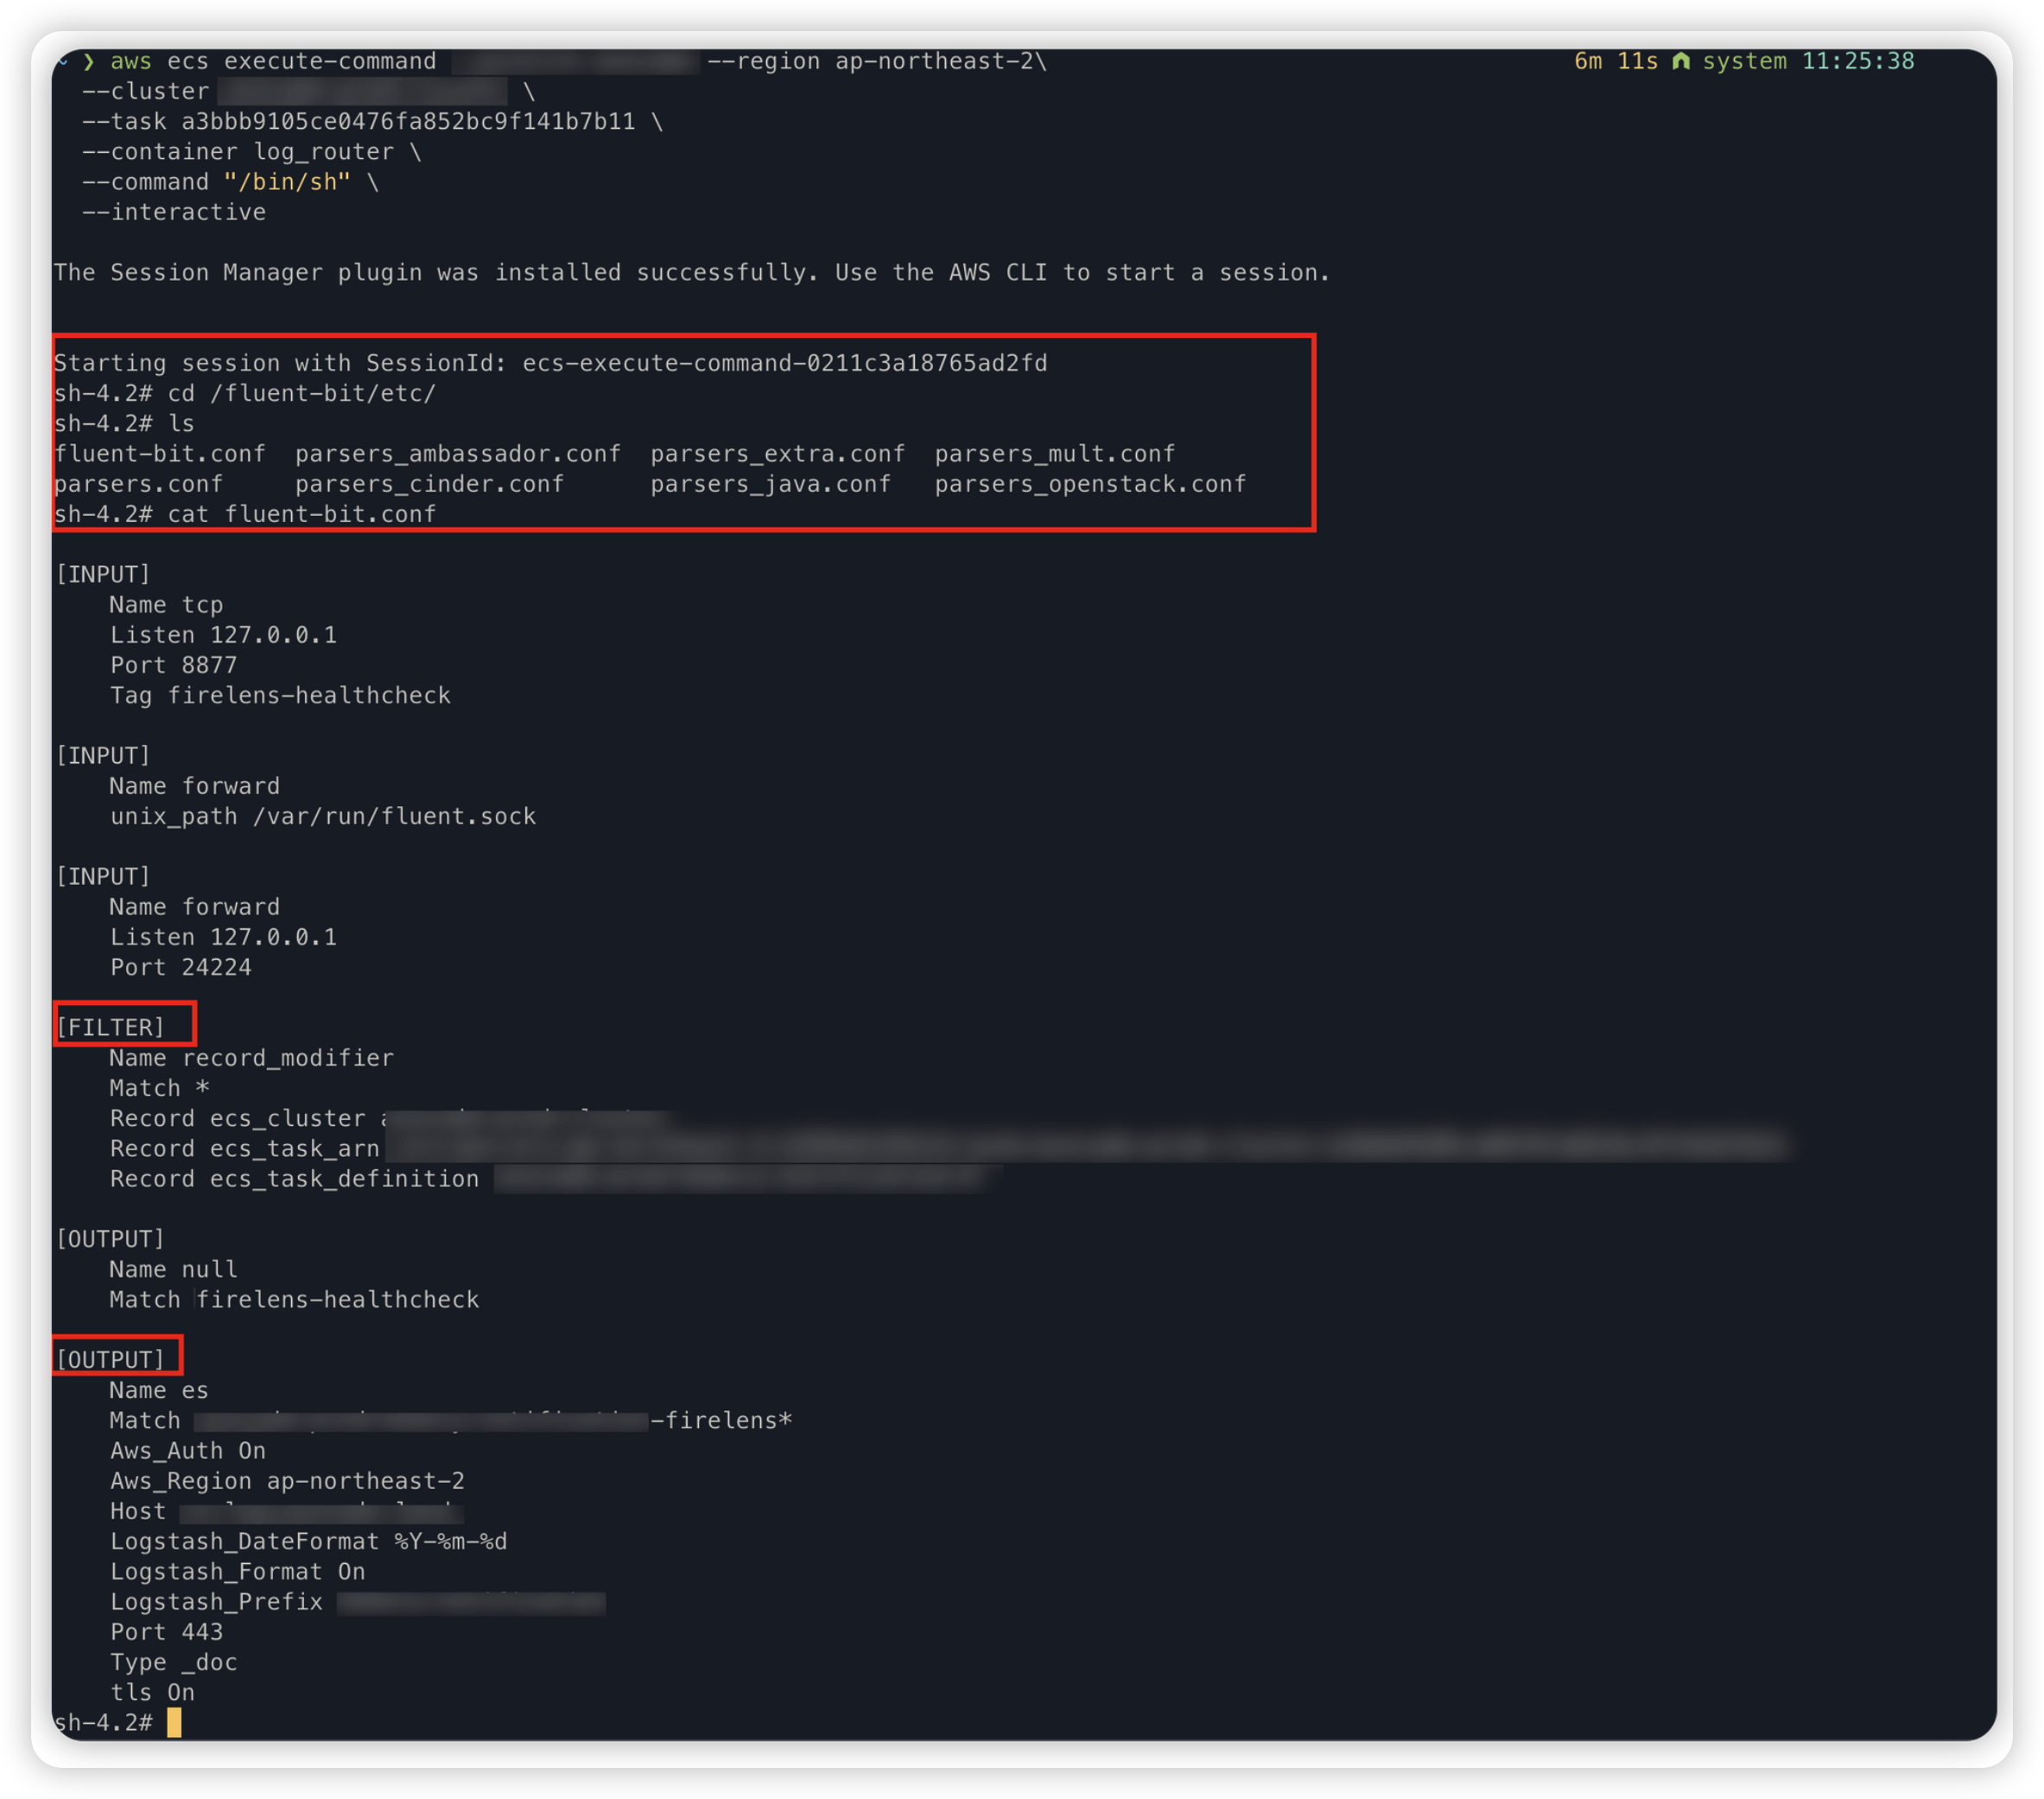Click the parsers_ambassador.conf filename

(x=457, y=454)
